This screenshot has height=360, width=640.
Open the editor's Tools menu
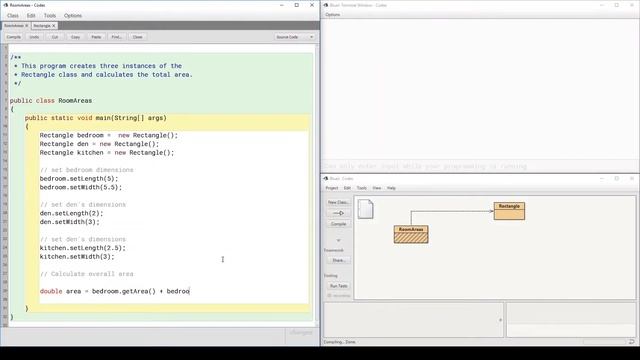50,16
